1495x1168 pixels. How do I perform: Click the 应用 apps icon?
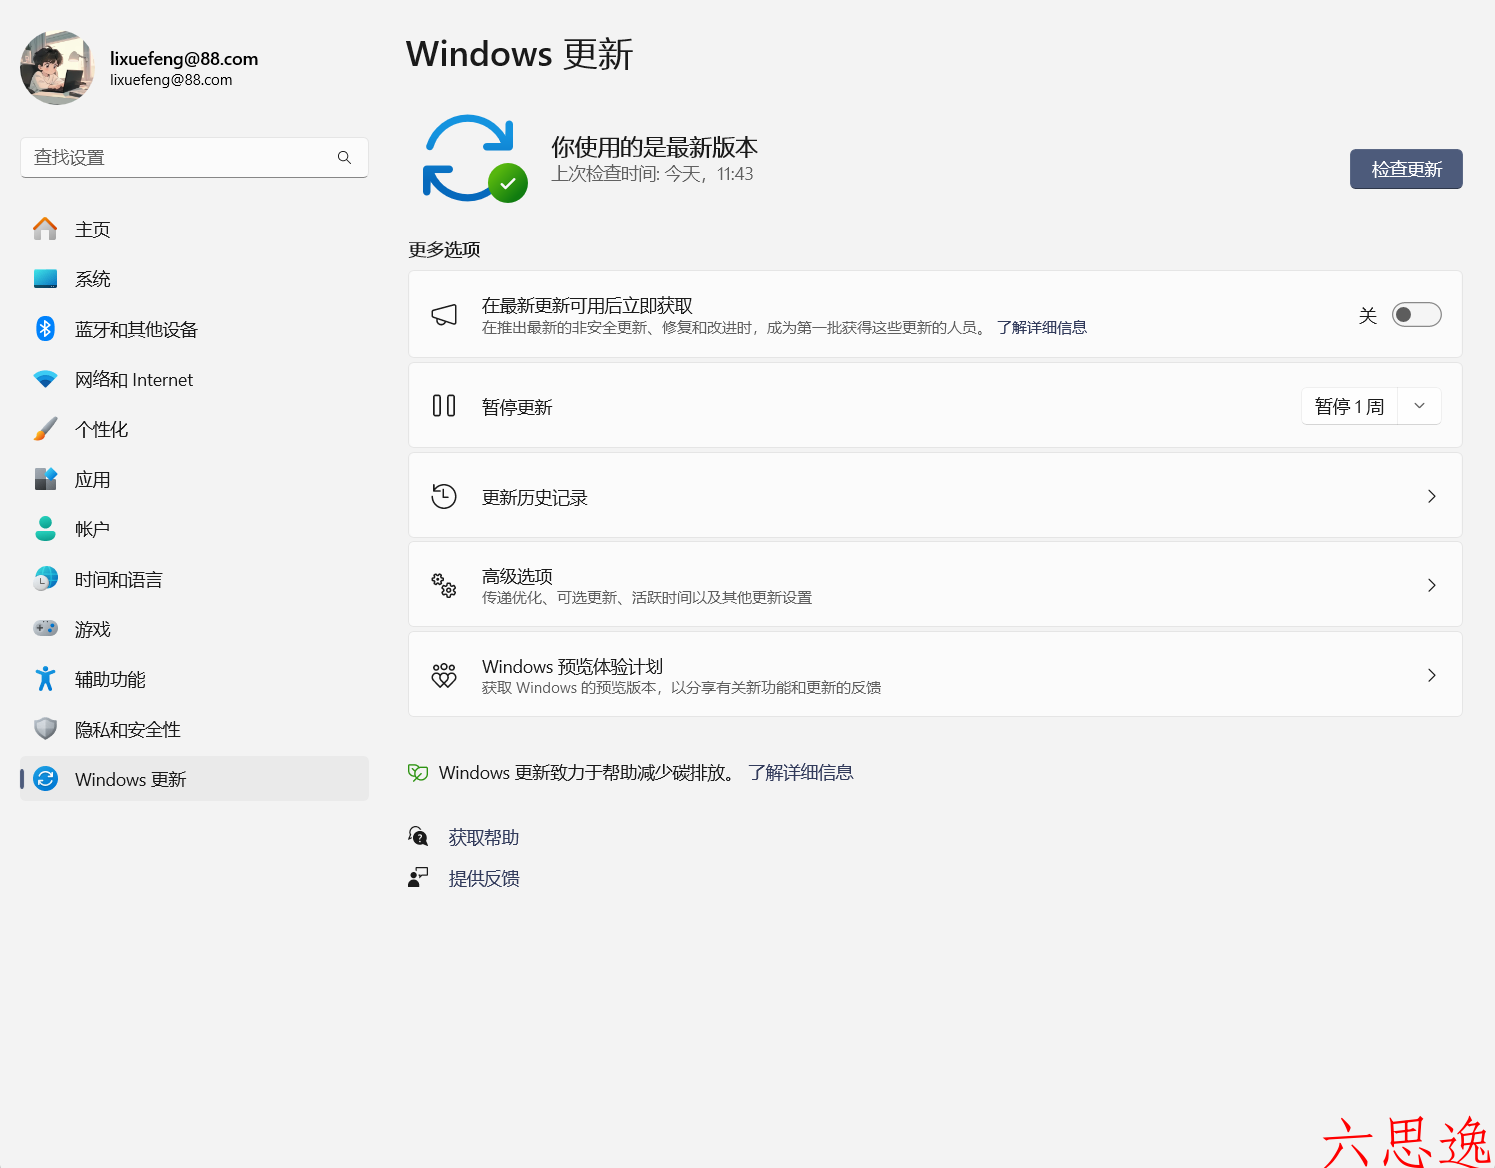pyautogui.click(x=45, y=479)
